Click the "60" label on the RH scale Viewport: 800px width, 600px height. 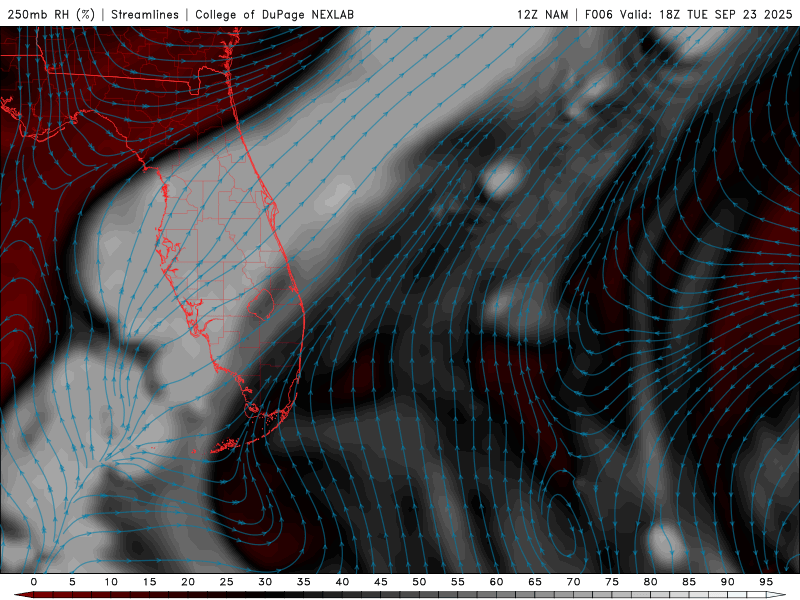496,582
